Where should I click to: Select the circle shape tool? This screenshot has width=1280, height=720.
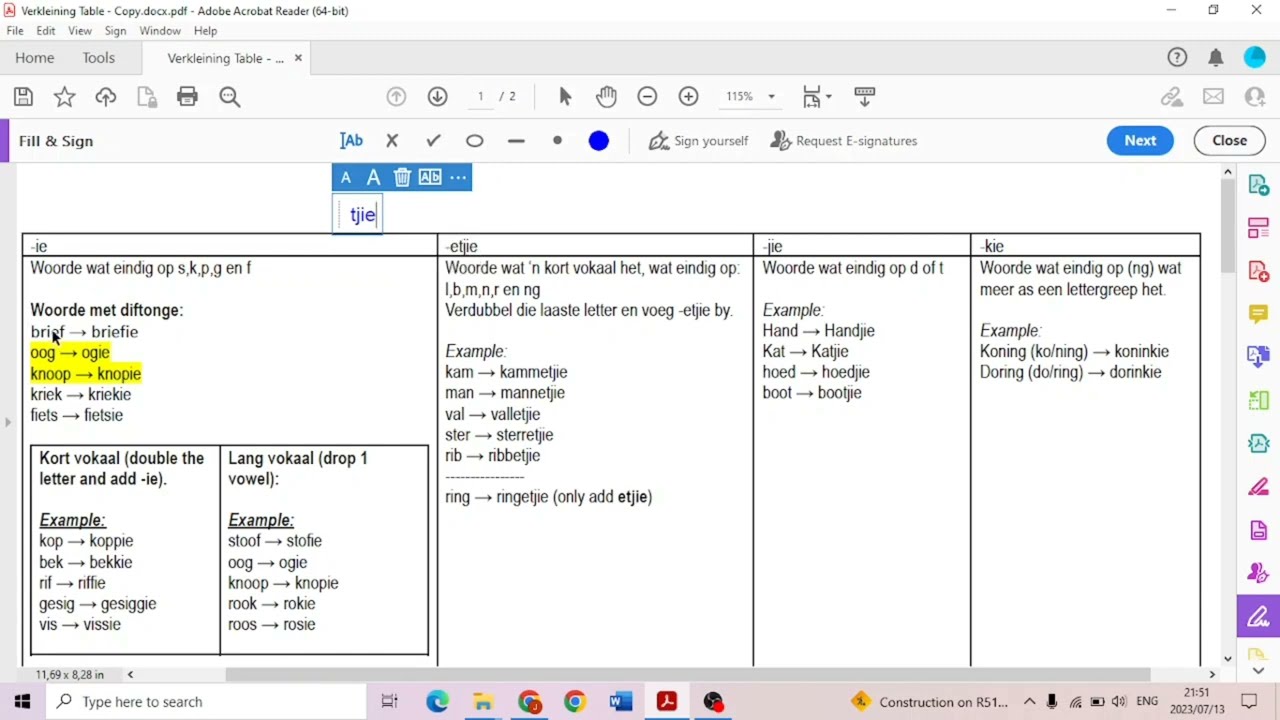[475, 141]
